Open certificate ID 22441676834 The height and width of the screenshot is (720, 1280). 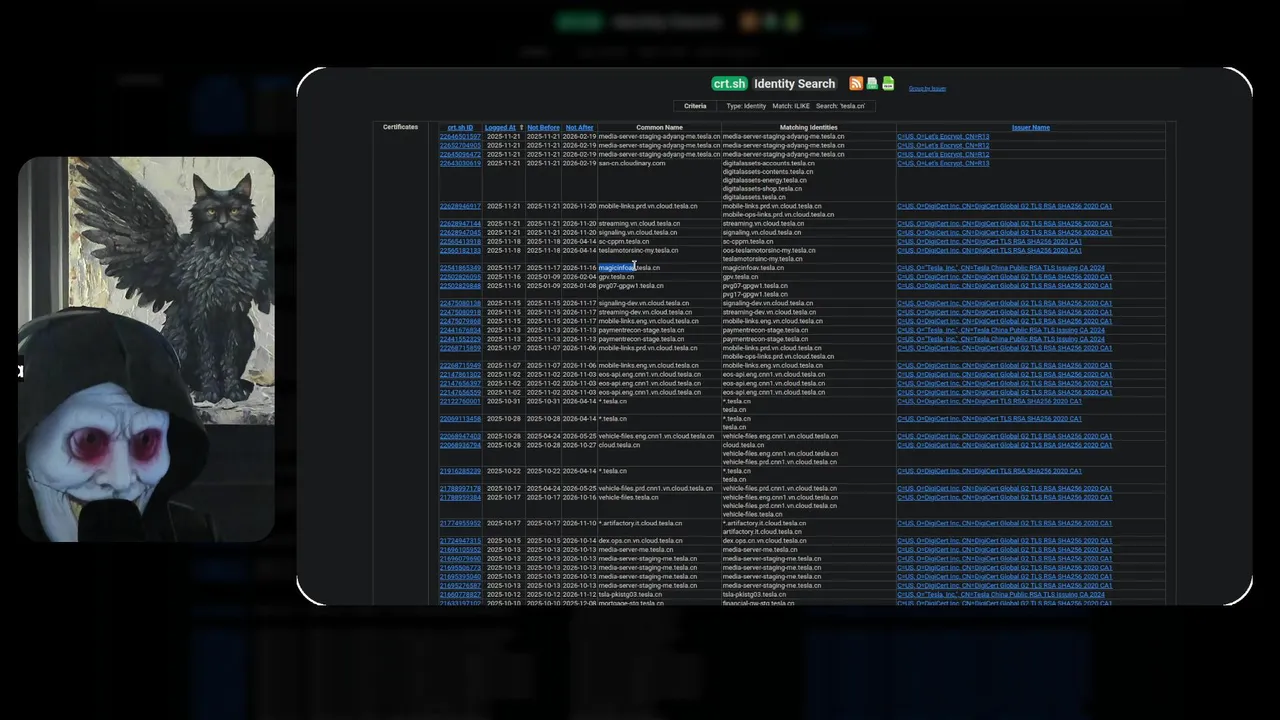pyautogui.click(x=460, y=330)
